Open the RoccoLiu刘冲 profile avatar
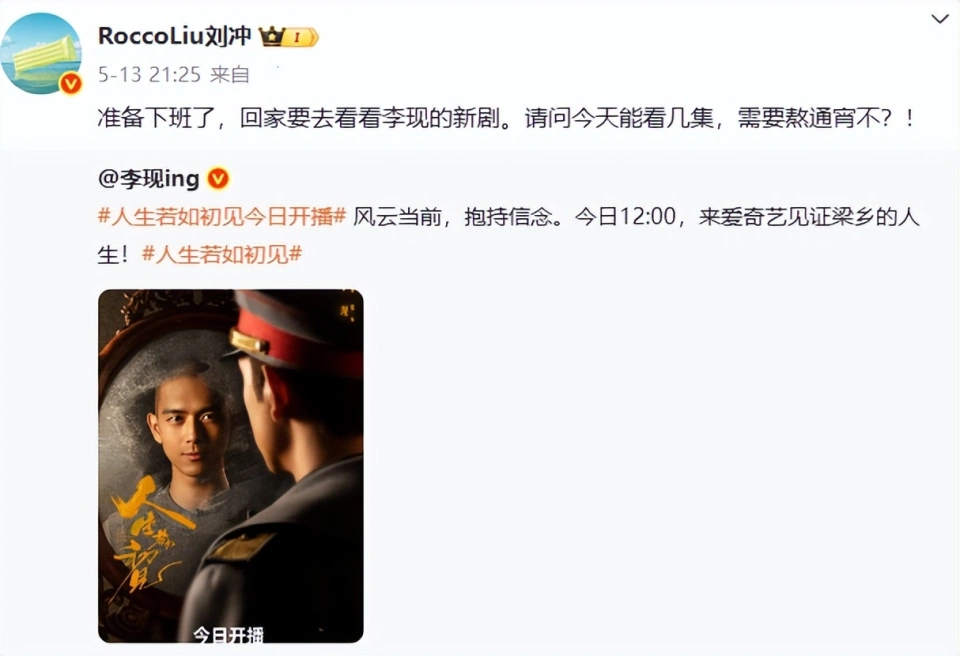960x656 pixels. point(41,54)
